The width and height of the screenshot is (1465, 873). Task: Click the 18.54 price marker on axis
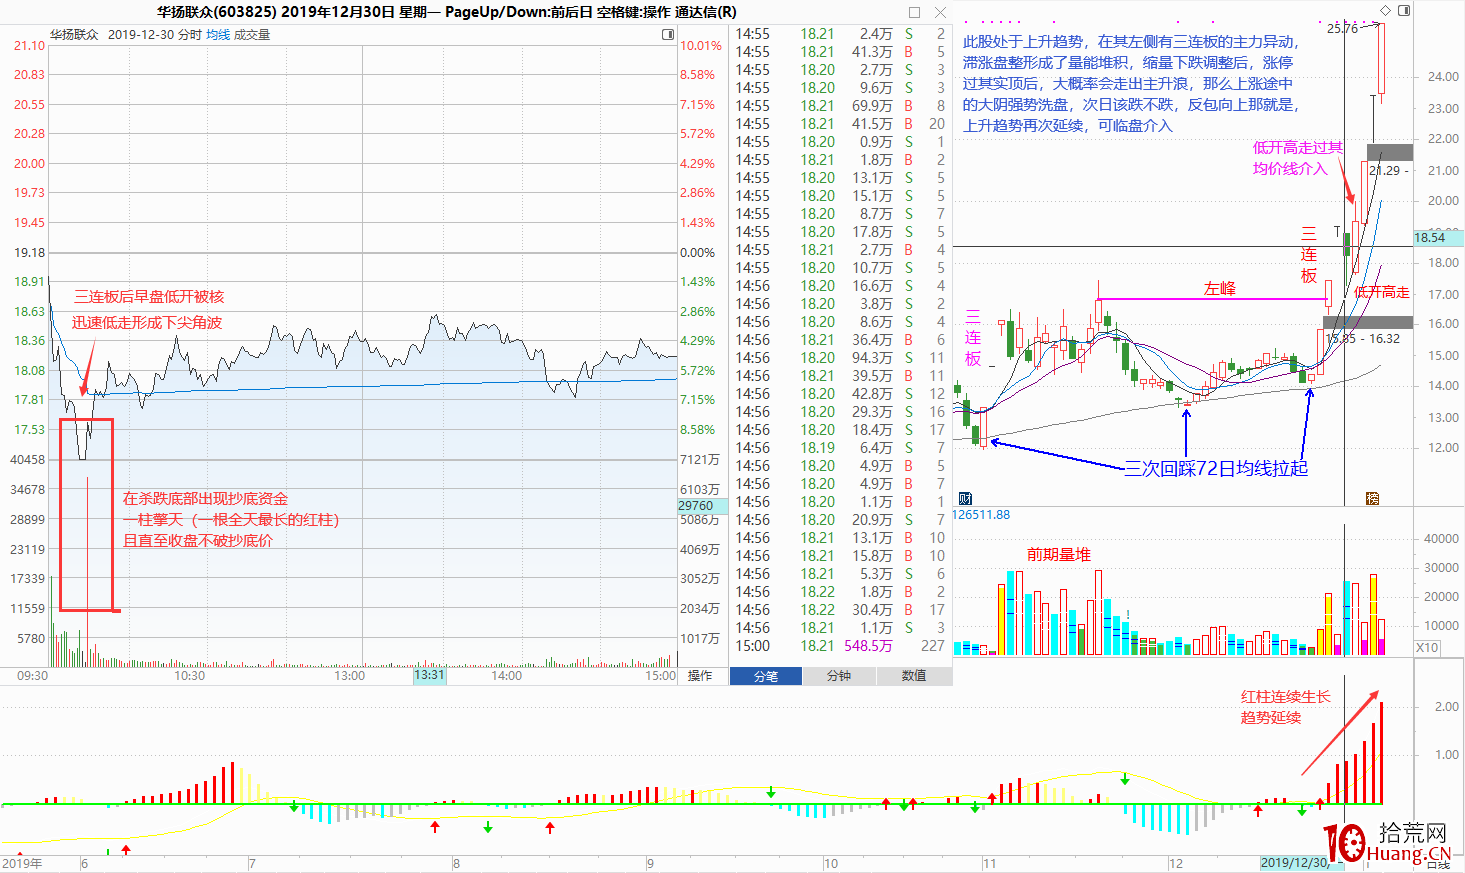[1431, 238]
